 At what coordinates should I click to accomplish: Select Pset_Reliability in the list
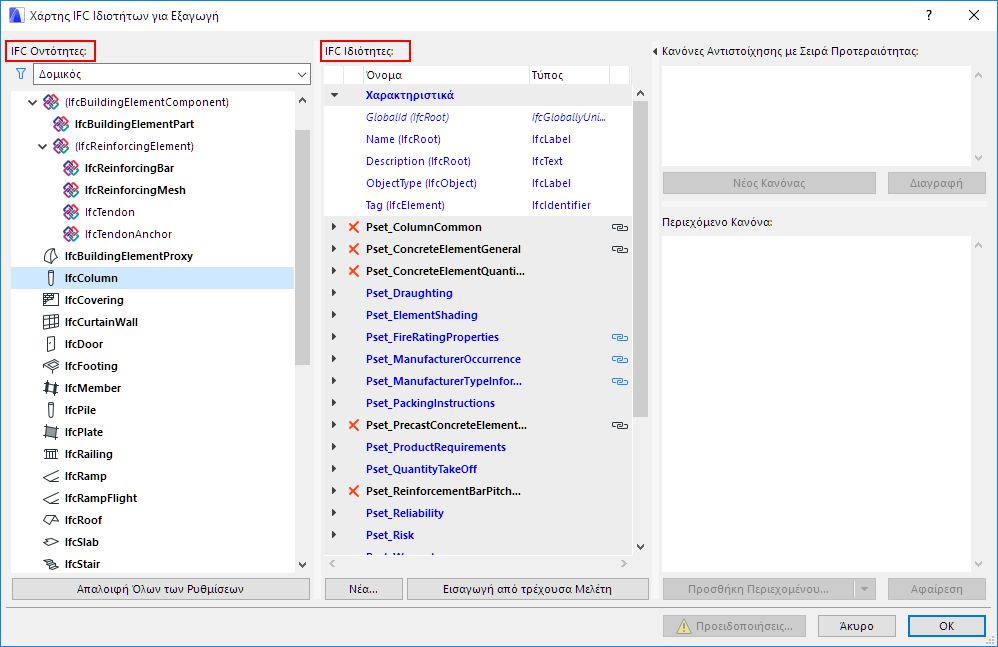point(477,513)
